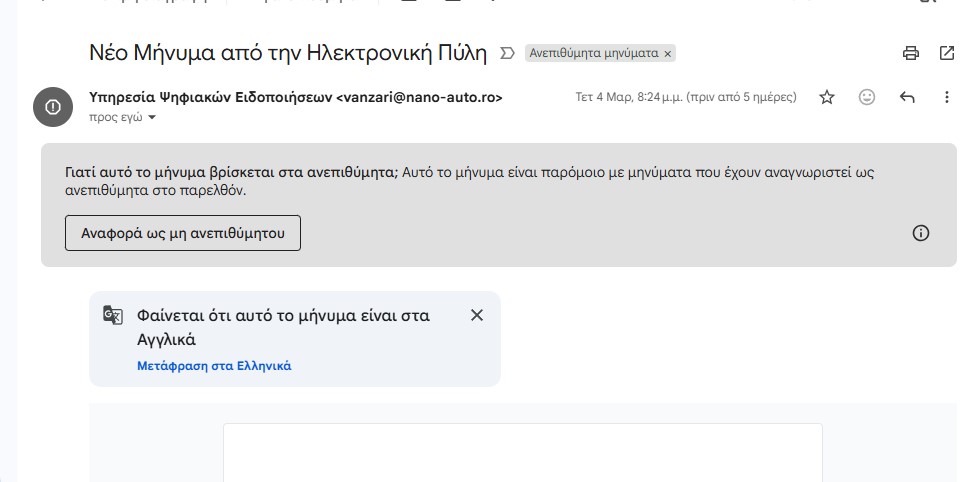
Task: Click "Αναφορά ως μη ανεπιθύμητου" button
Action: click(x=183, y=233)
